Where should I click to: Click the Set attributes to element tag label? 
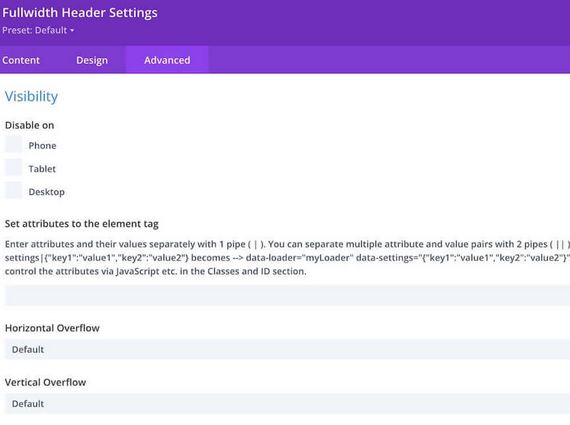pyautogui.click(x=82, y=224)
